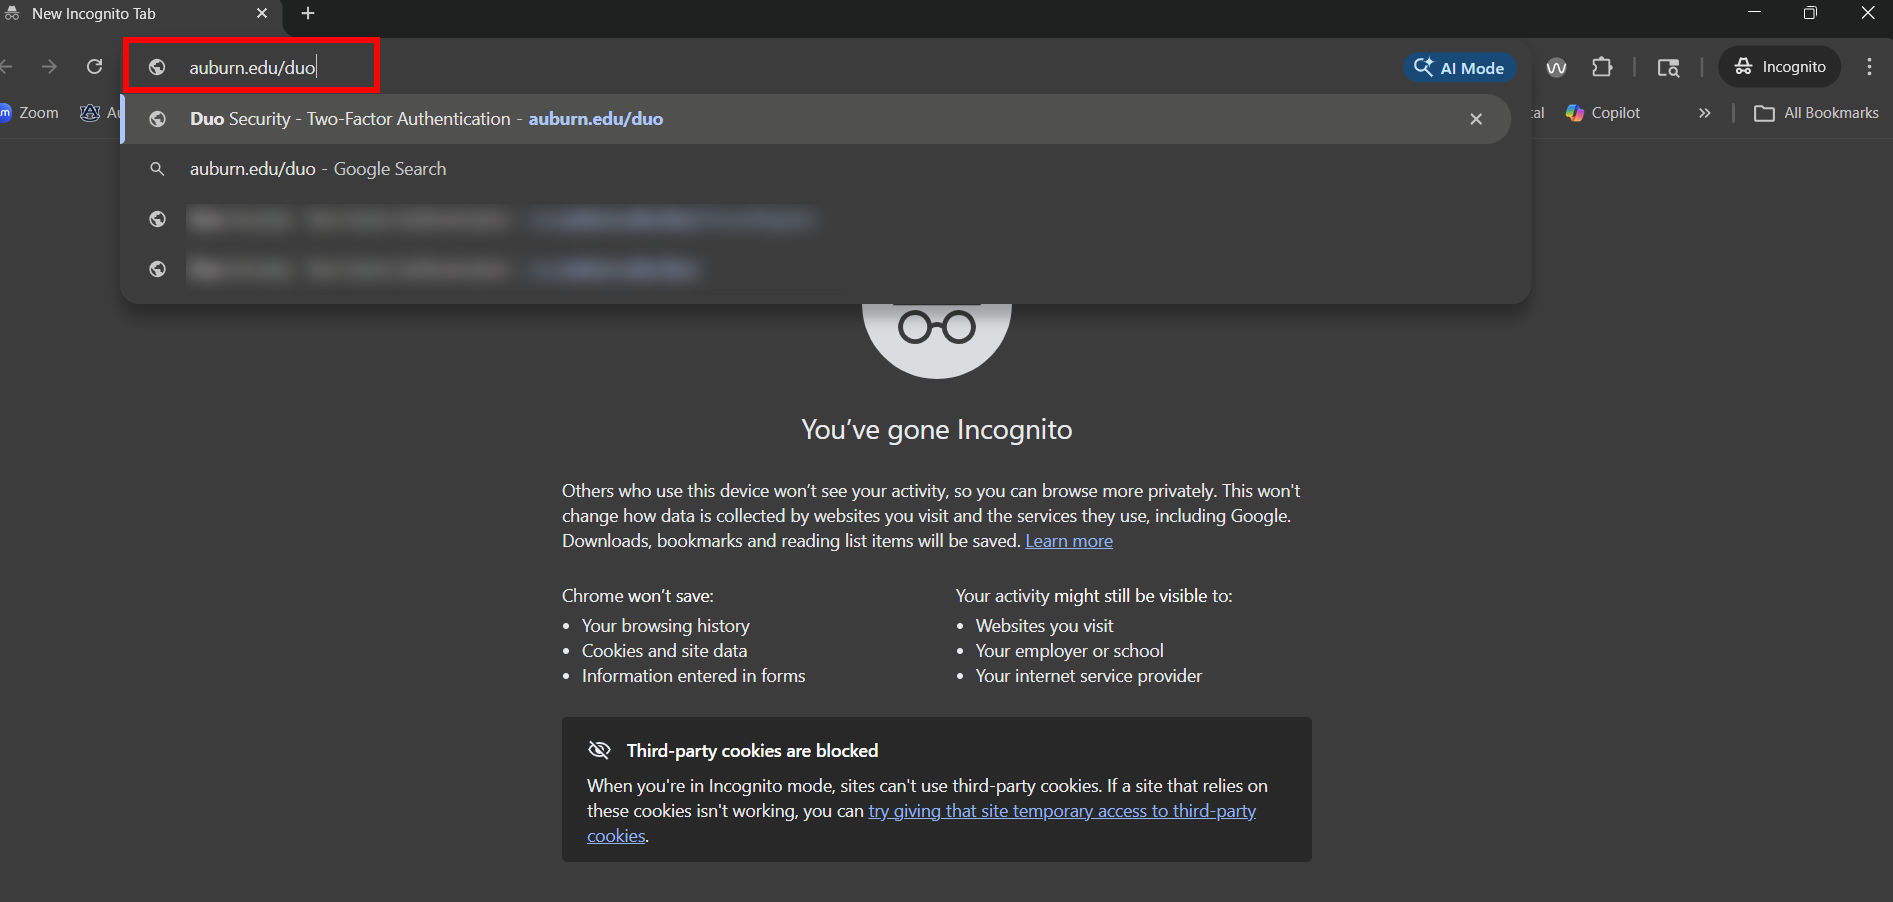
Task: Restore down the Chrome window
Action: [x=1810, y=13]
